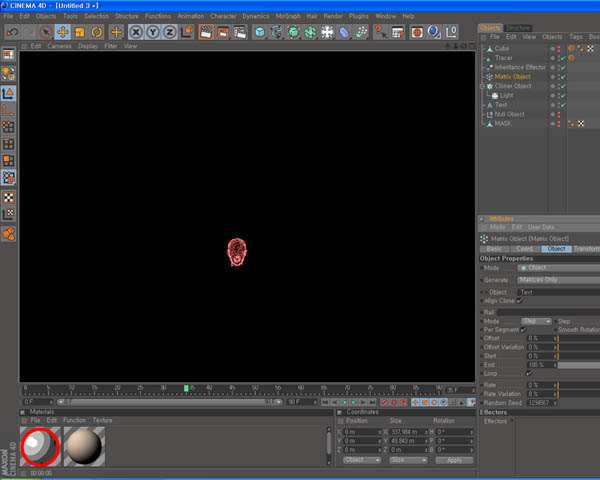
Task: Switch to Polygons mode in sidebar
Action: (8, 160)
